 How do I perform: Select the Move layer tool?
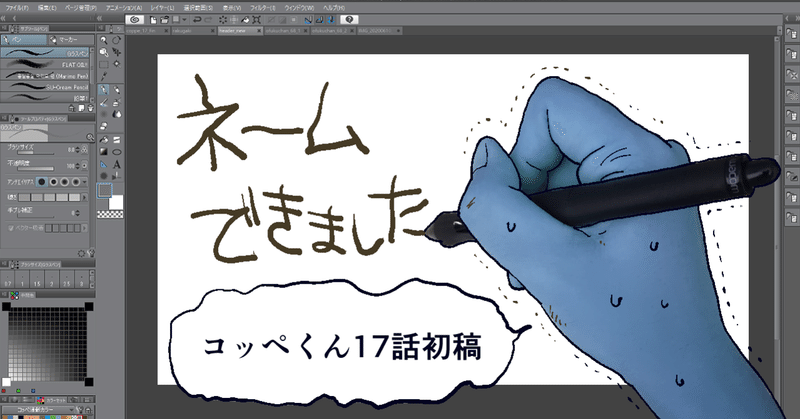(117, 53)
